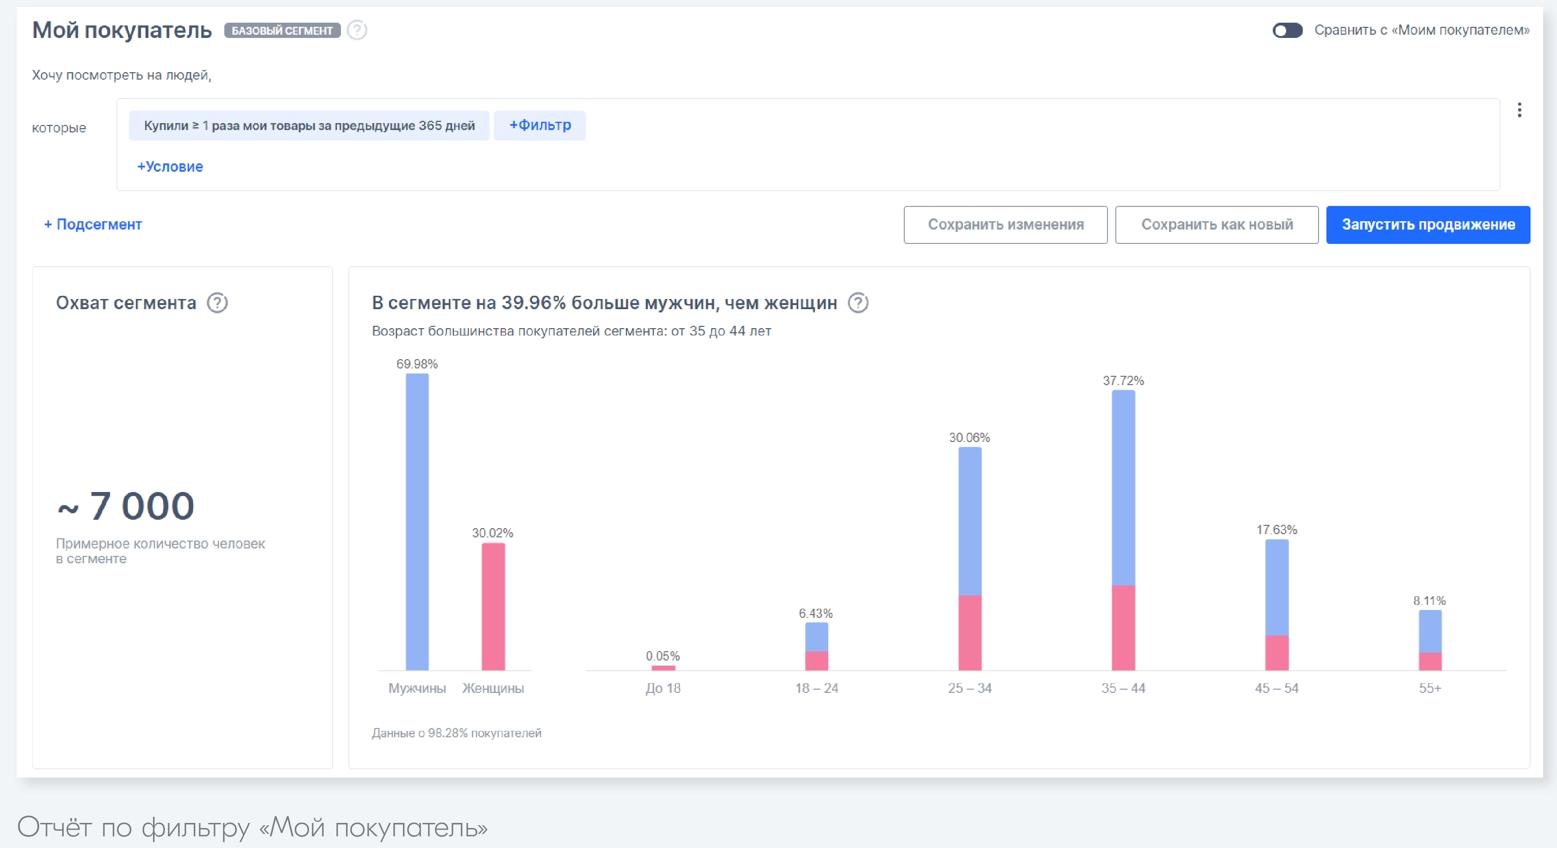Click help icon next to Базовый сегмент badge
This screenshot has height=848, width=1557.
(x=357, y=30)
